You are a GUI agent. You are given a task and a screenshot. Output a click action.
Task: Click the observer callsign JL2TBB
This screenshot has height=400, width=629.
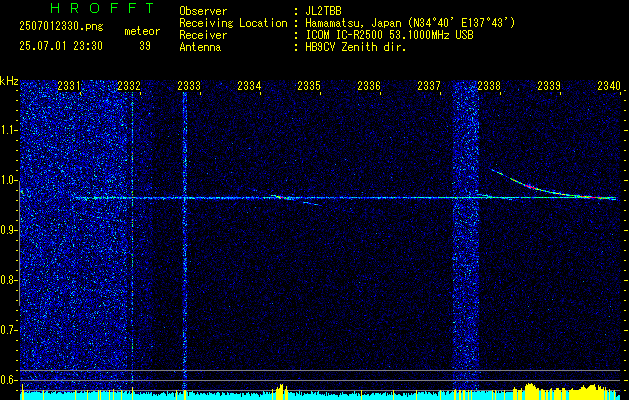[x=323, y=11]
